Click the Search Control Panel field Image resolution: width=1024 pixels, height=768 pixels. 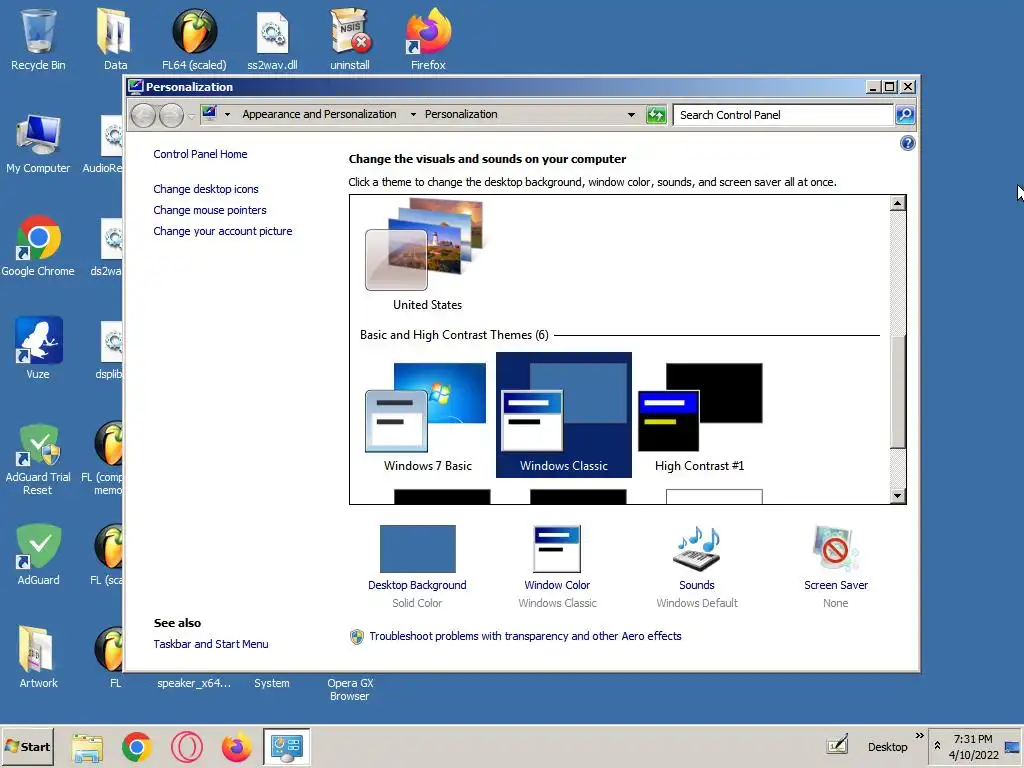point(782,115)
